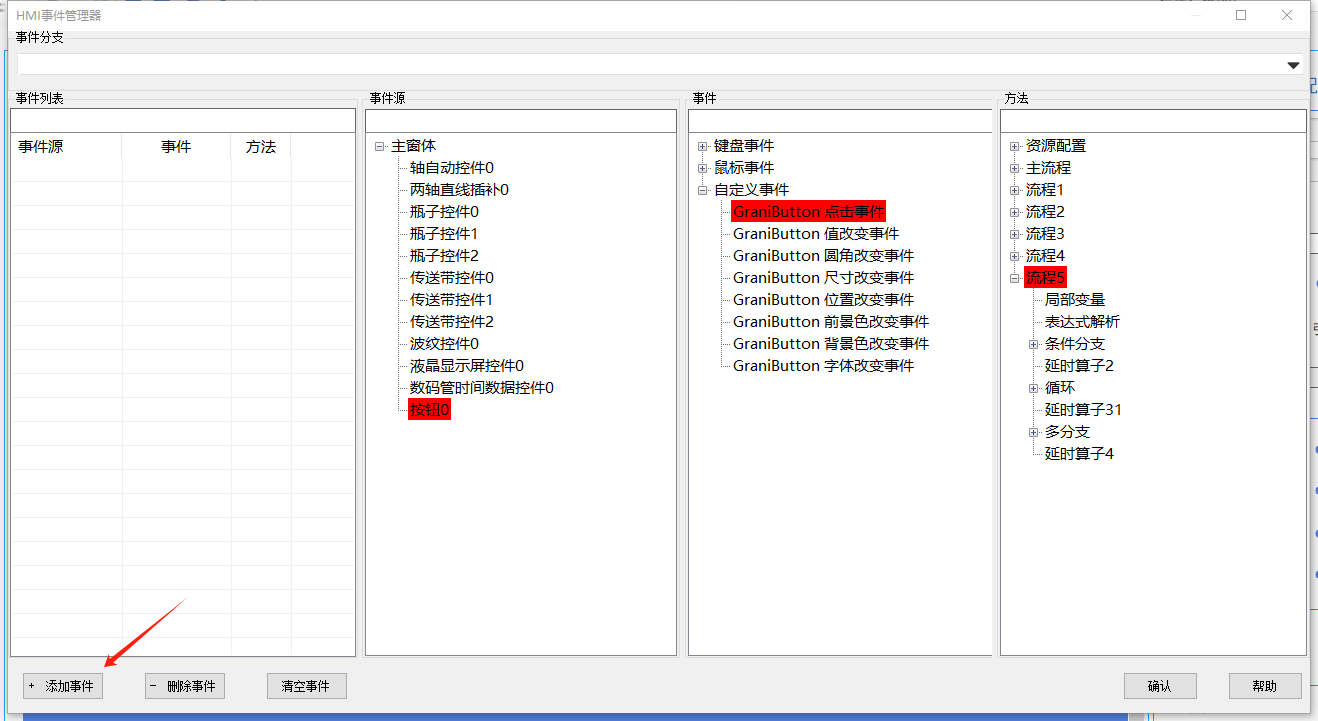Screen dimensions: 1318x721
Task: Select GraniButton 位置改变事件
Action: click(x=824, y=300)
